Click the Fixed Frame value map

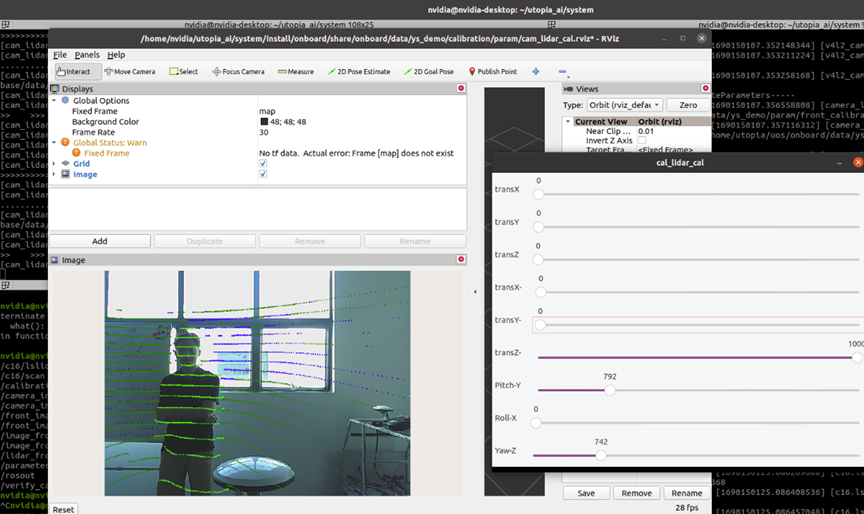coord(267,111)
